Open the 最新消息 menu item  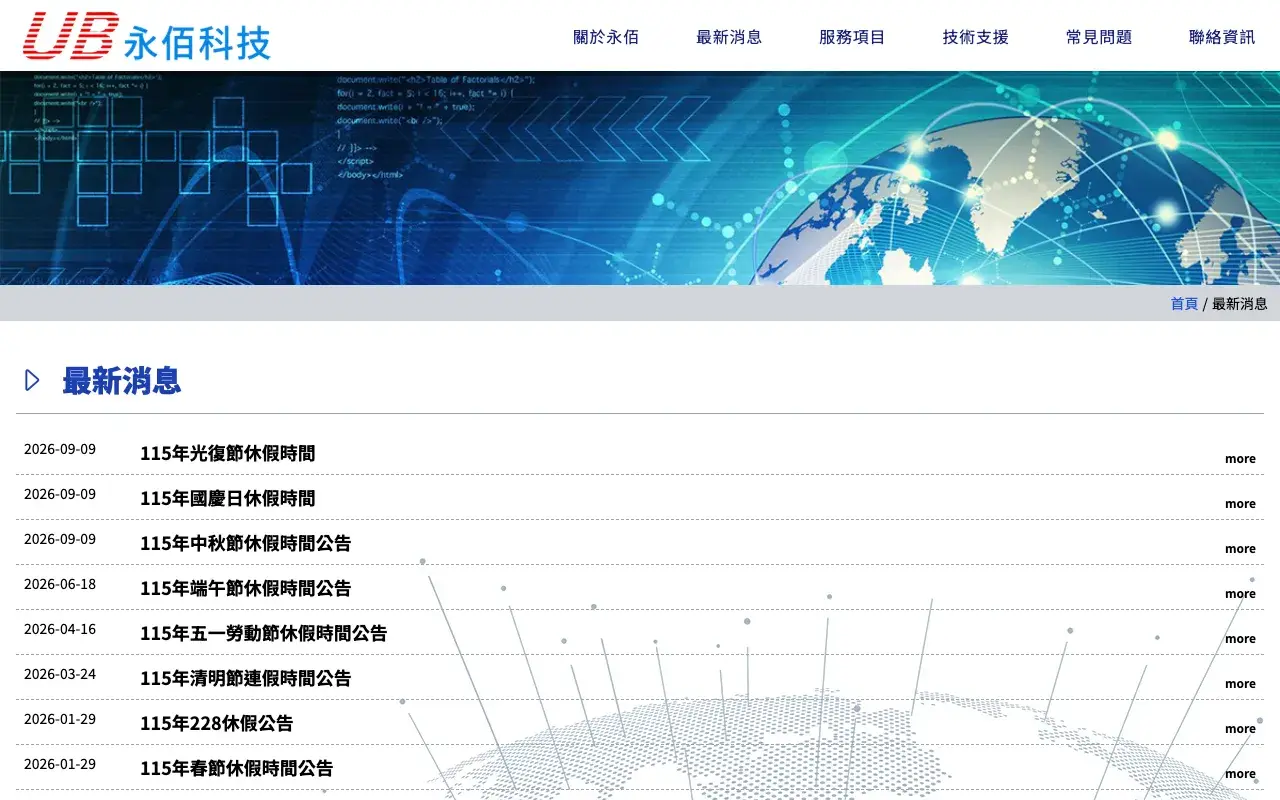tap(729, 37)
